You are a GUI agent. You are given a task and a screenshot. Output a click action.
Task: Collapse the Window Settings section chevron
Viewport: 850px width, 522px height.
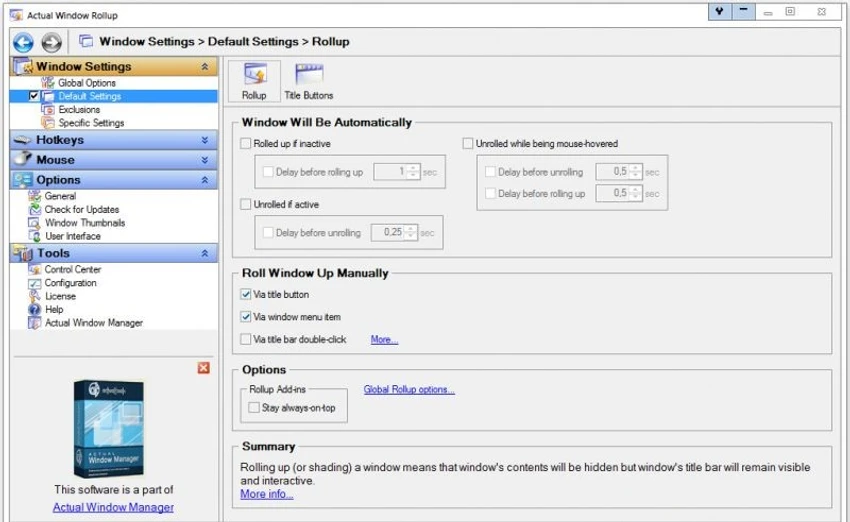coord(205,66)
